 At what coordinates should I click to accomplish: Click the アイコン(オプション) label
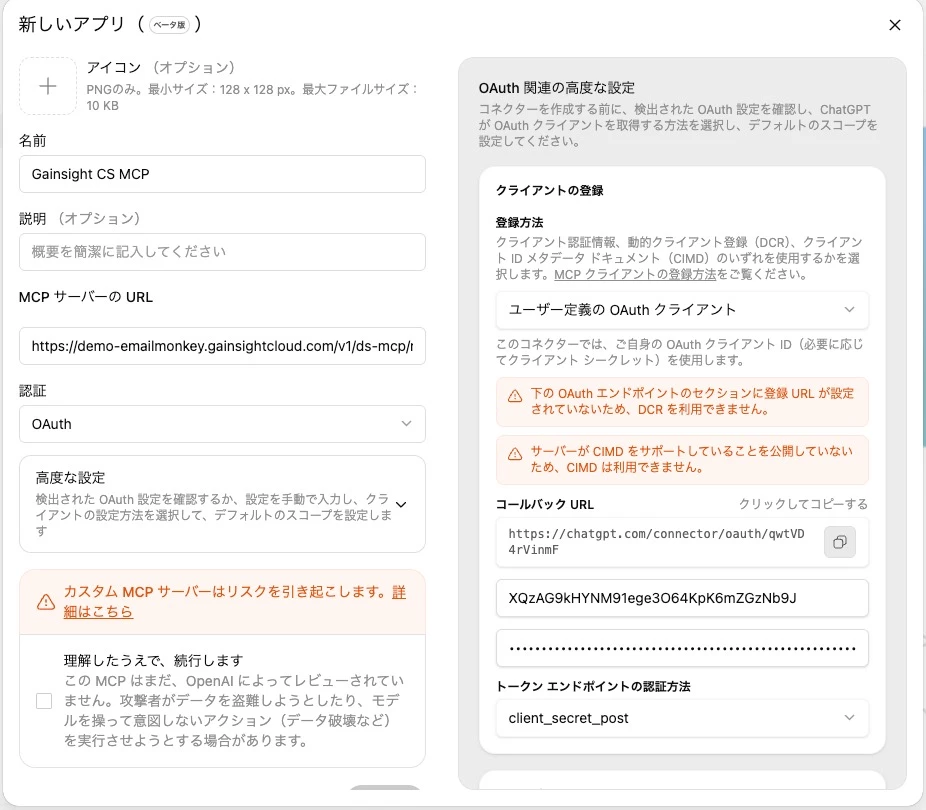161,67
